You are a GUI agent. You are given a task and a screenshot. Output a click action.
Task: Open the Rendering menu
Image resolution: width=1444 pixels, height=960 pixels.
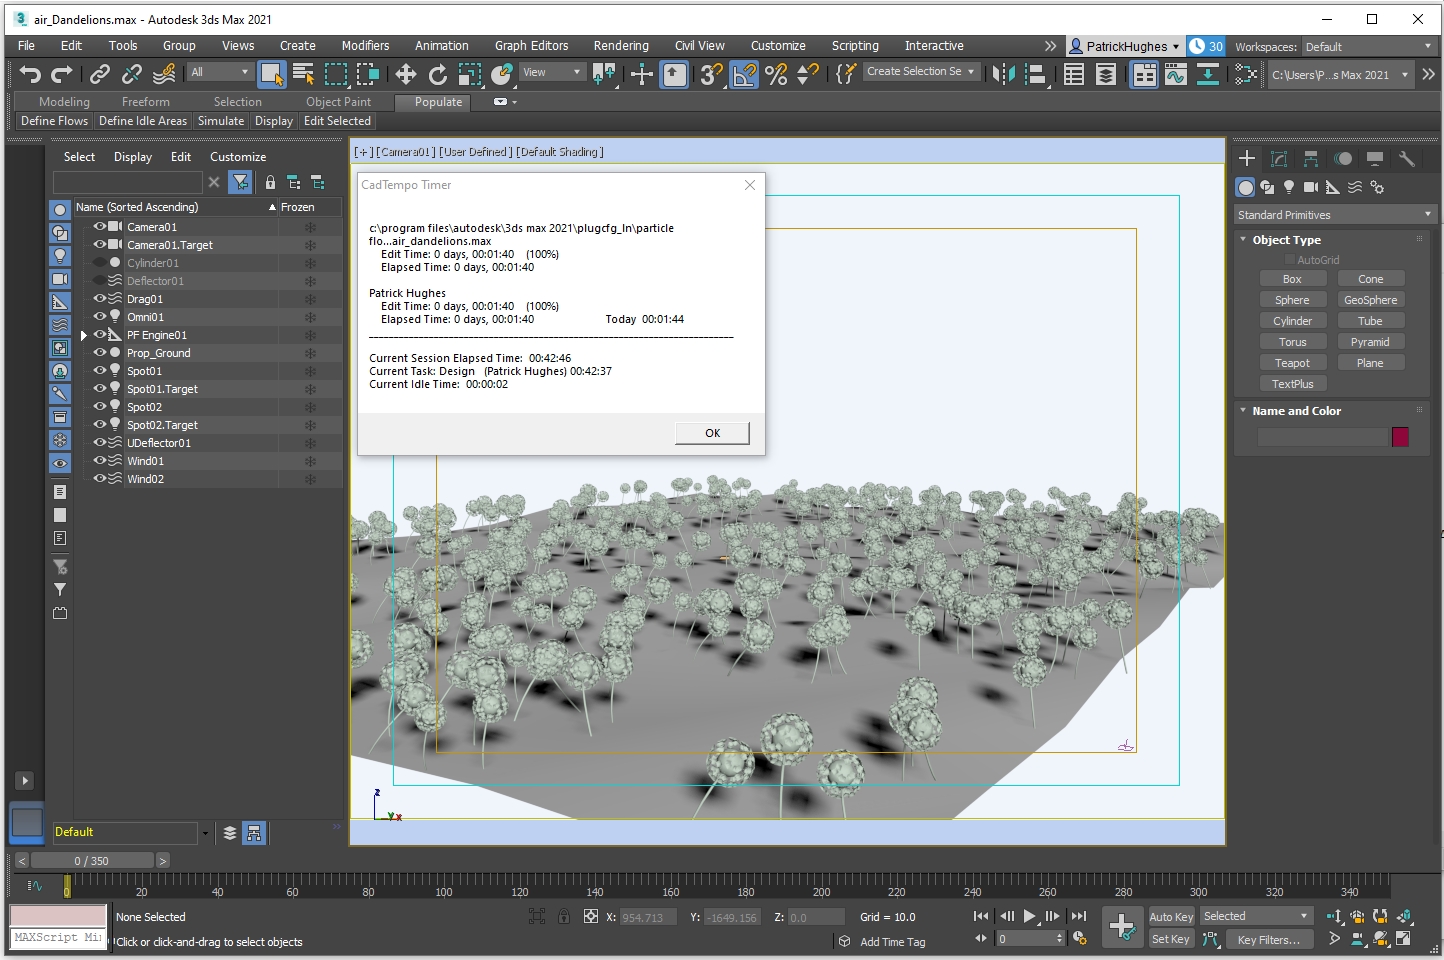pyautogui.click(x=620, y=46)
